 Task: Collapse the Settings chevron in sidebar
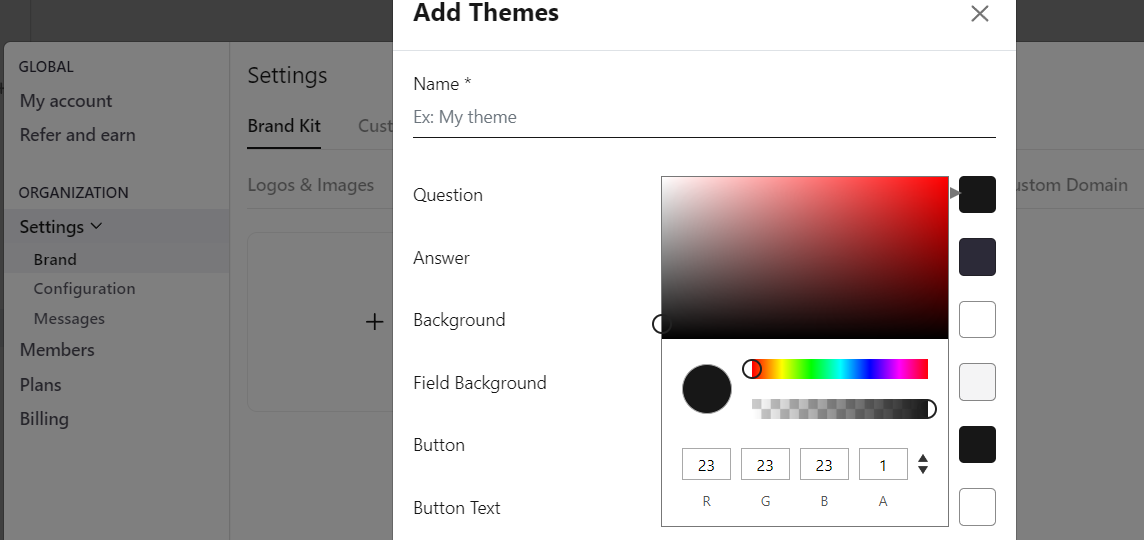pyautogui.click(x=96, y=227)
